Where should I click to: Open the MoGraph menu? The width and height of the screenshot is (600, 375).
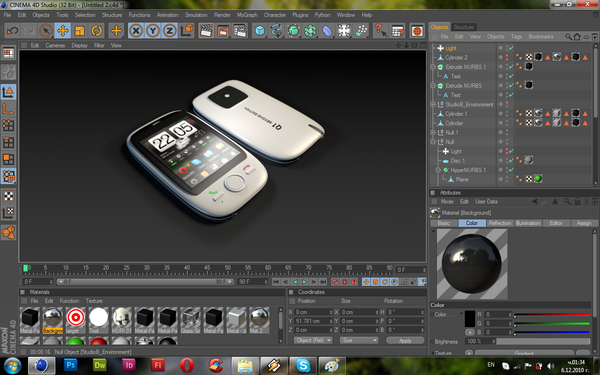click(x=247, y=15)
